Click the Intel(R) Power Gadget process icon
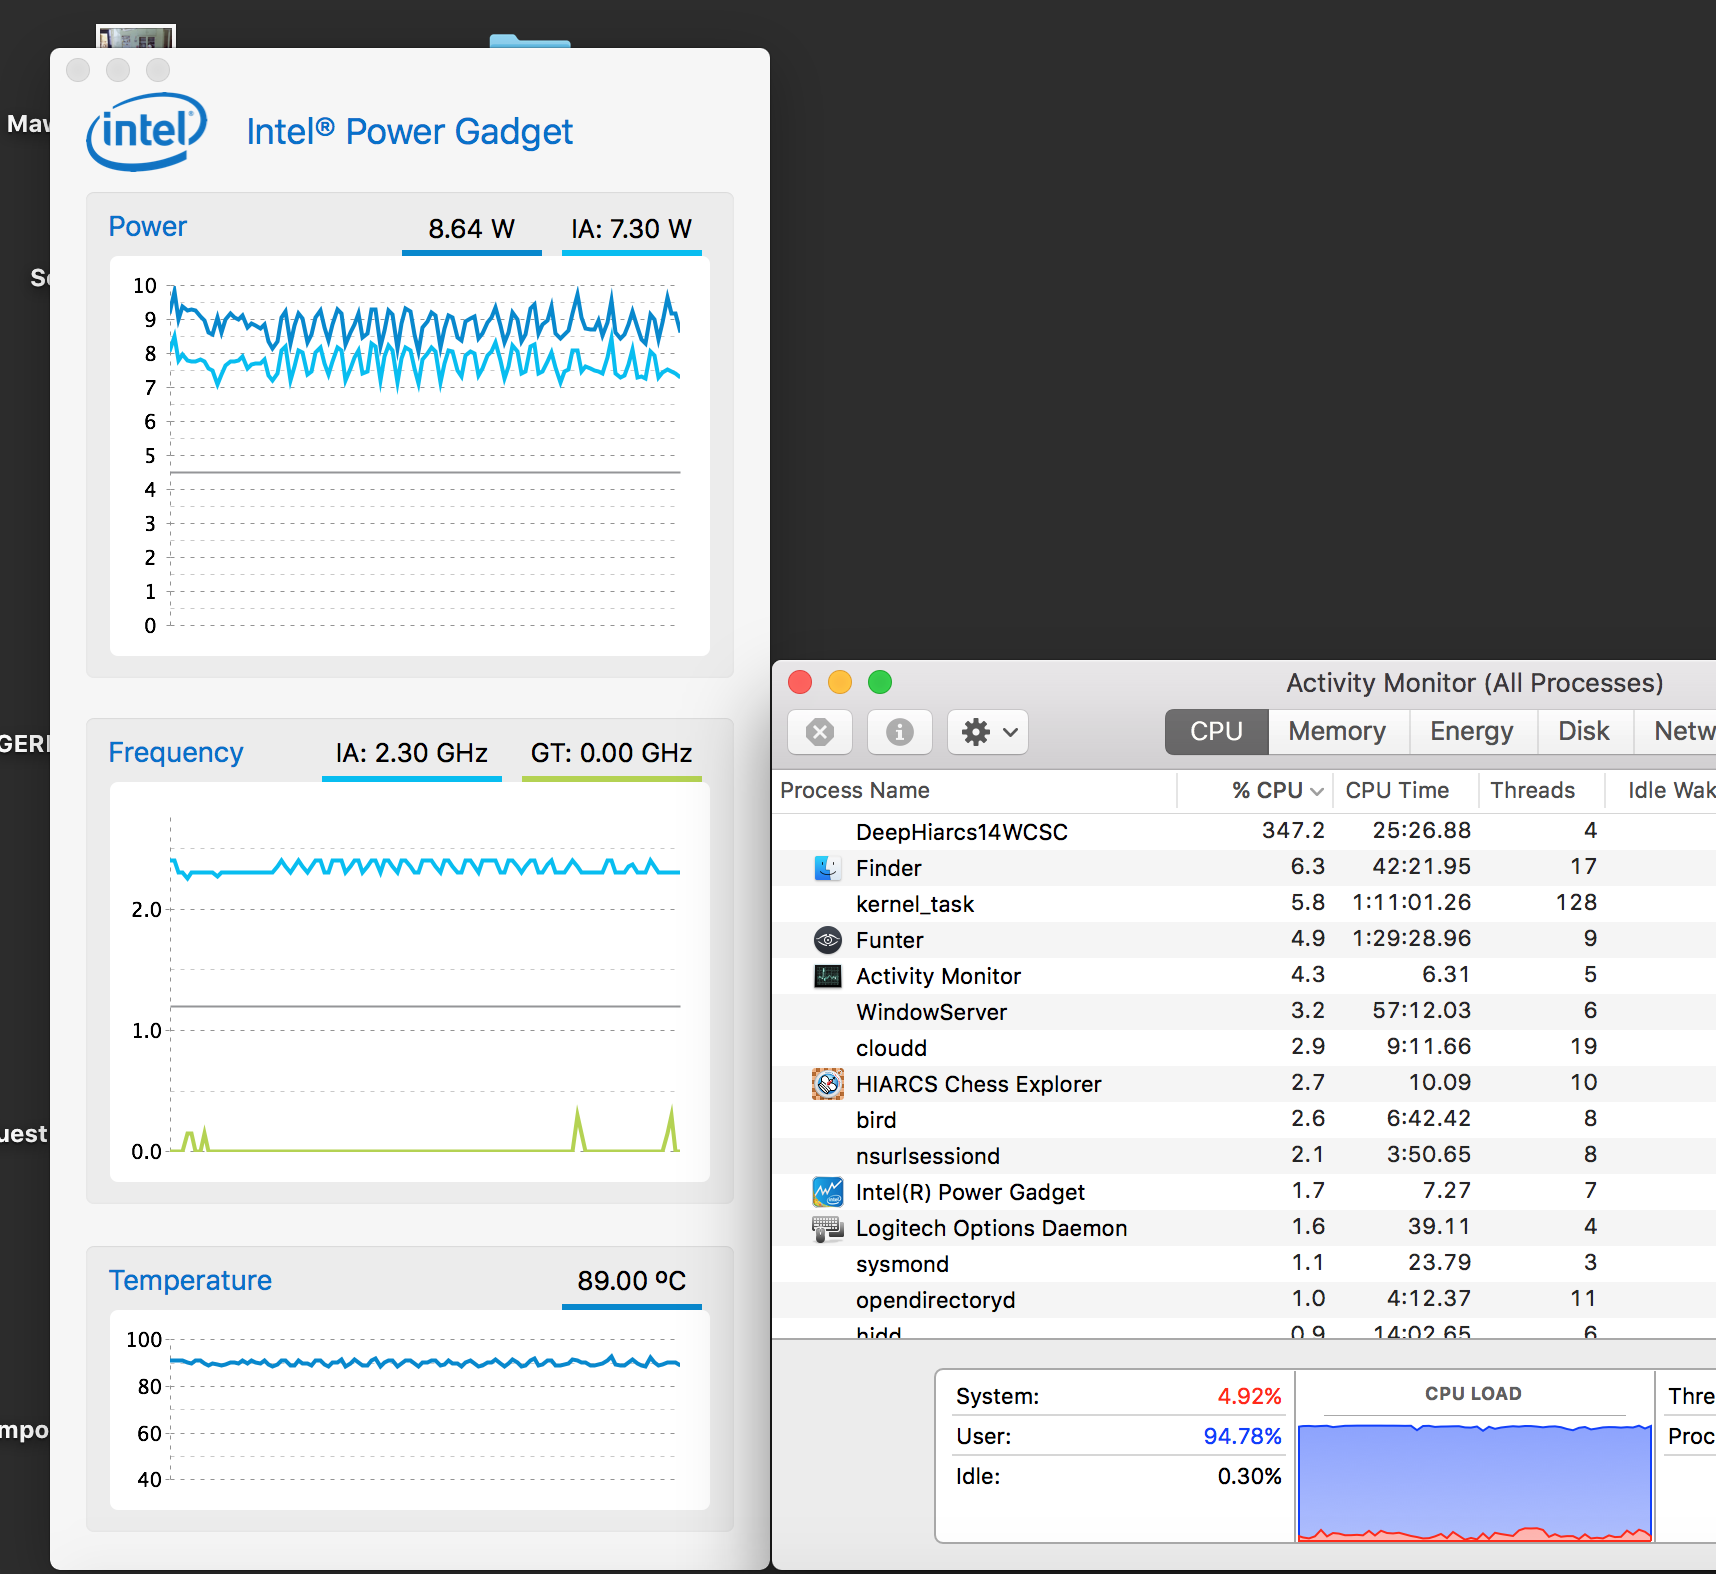 [827, 1192]
